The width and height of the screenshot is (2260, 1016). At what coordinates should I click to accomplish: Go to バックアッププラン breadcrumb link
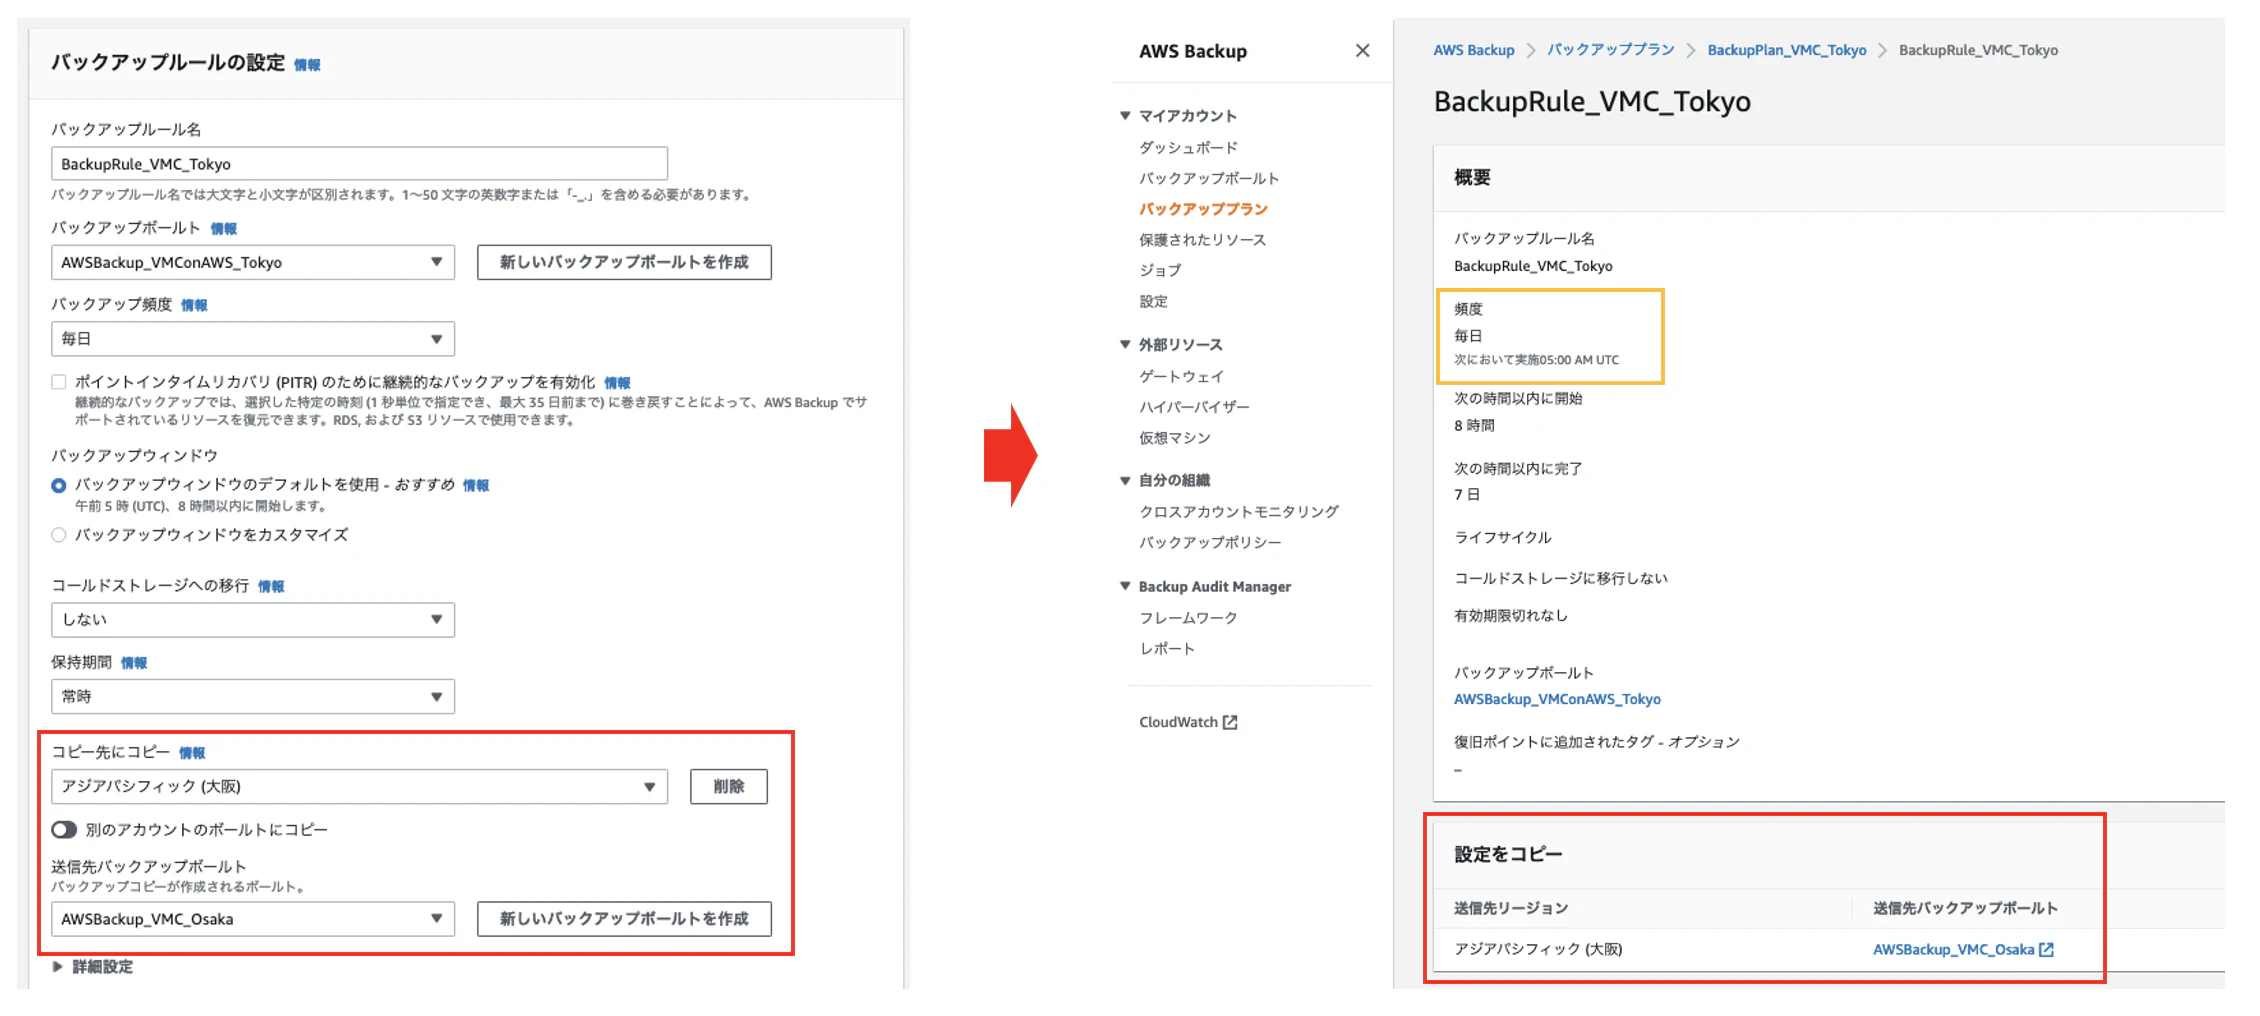pyautogui.click(x=1610, y=50)
